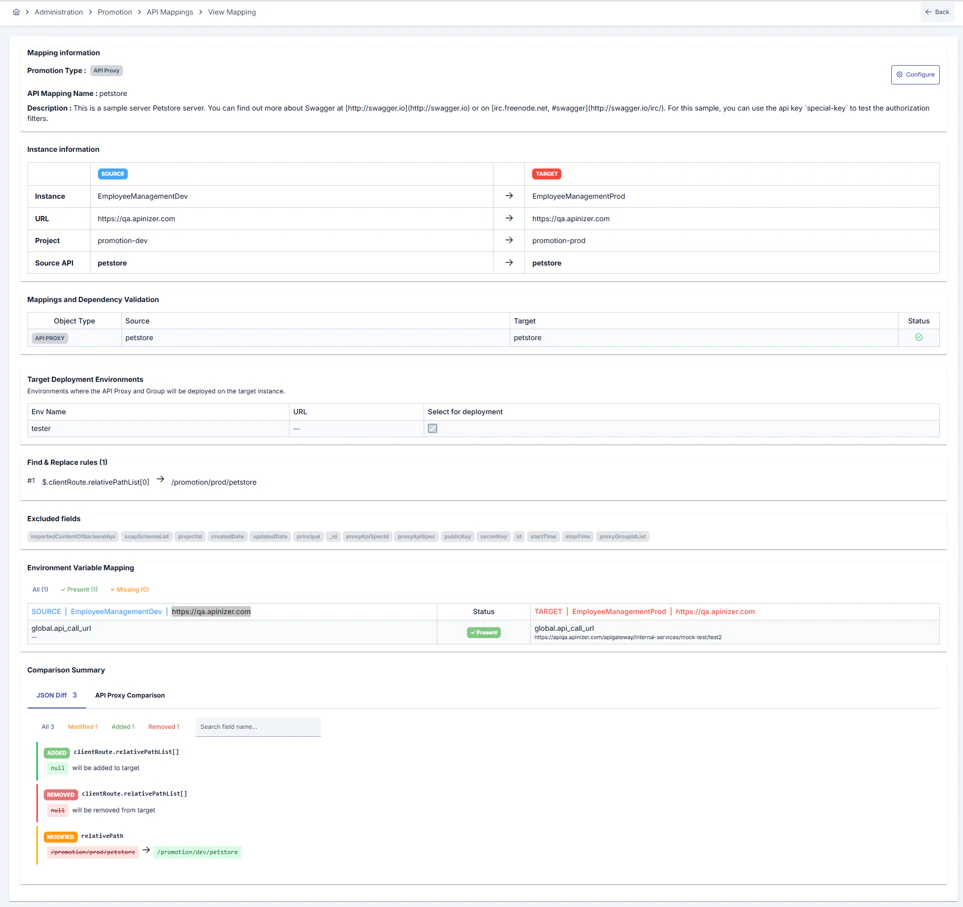This screenshot has height=907, width=963.
Task: Click struck-through /promotion/prod/petstore old value
Action: click(x=93, y=852)
